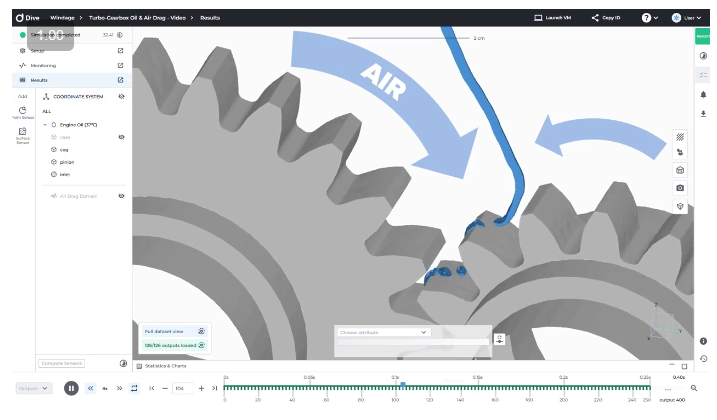Click the round icon below the green button
The height and width of the screenshot is (420, 717).
click(703, 56)
